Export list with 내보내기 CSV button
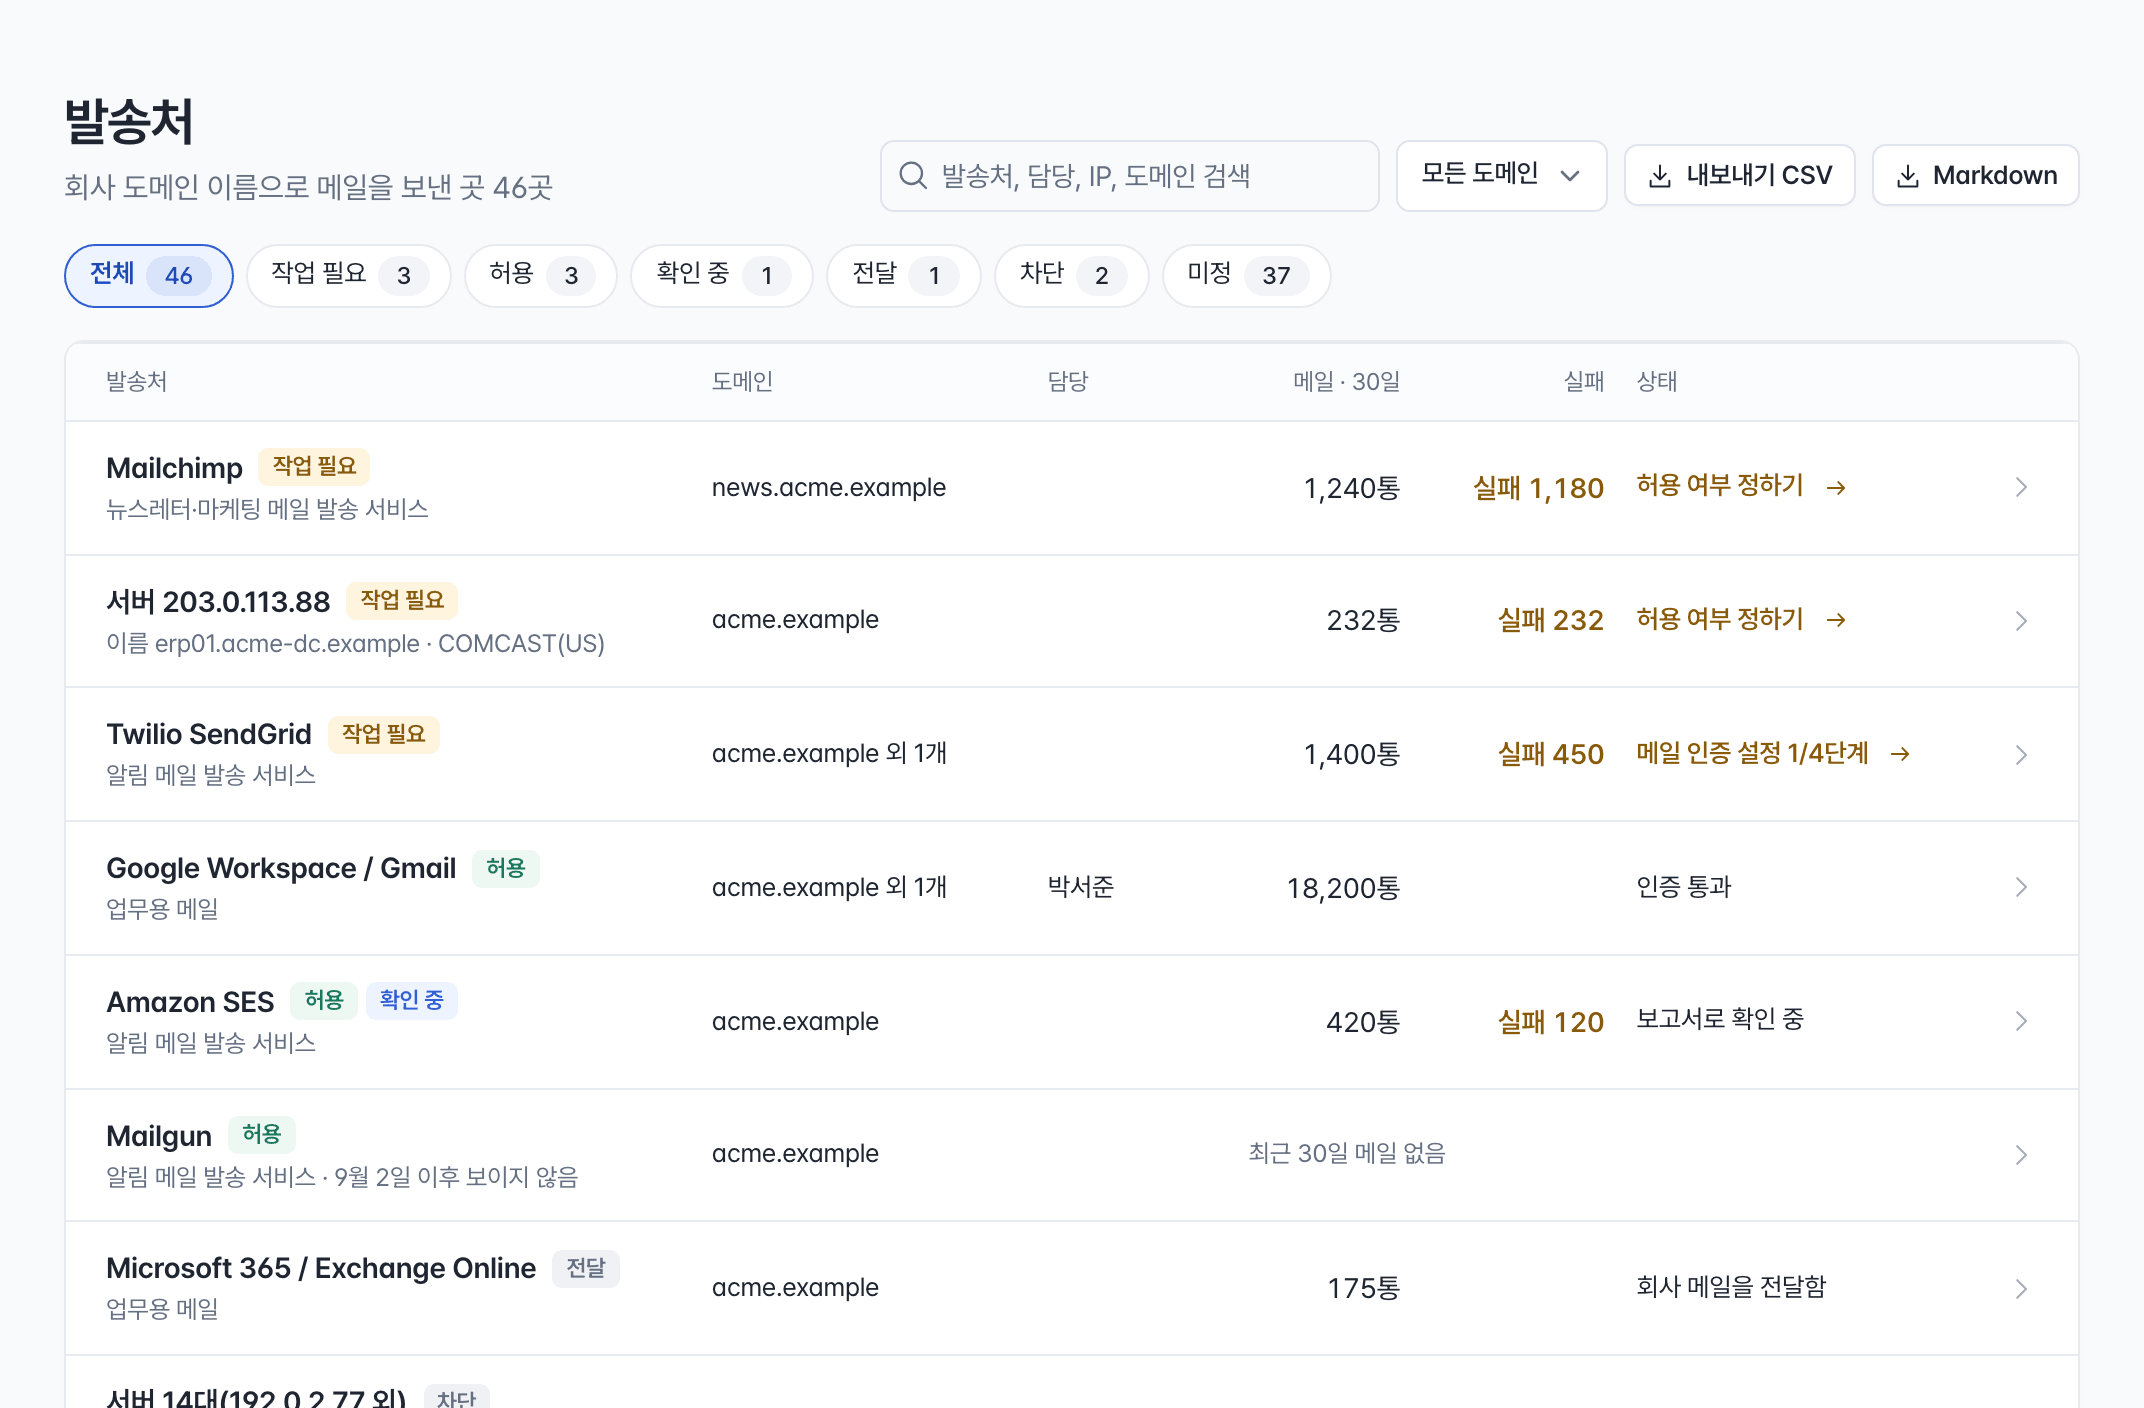 (1739, 176)
